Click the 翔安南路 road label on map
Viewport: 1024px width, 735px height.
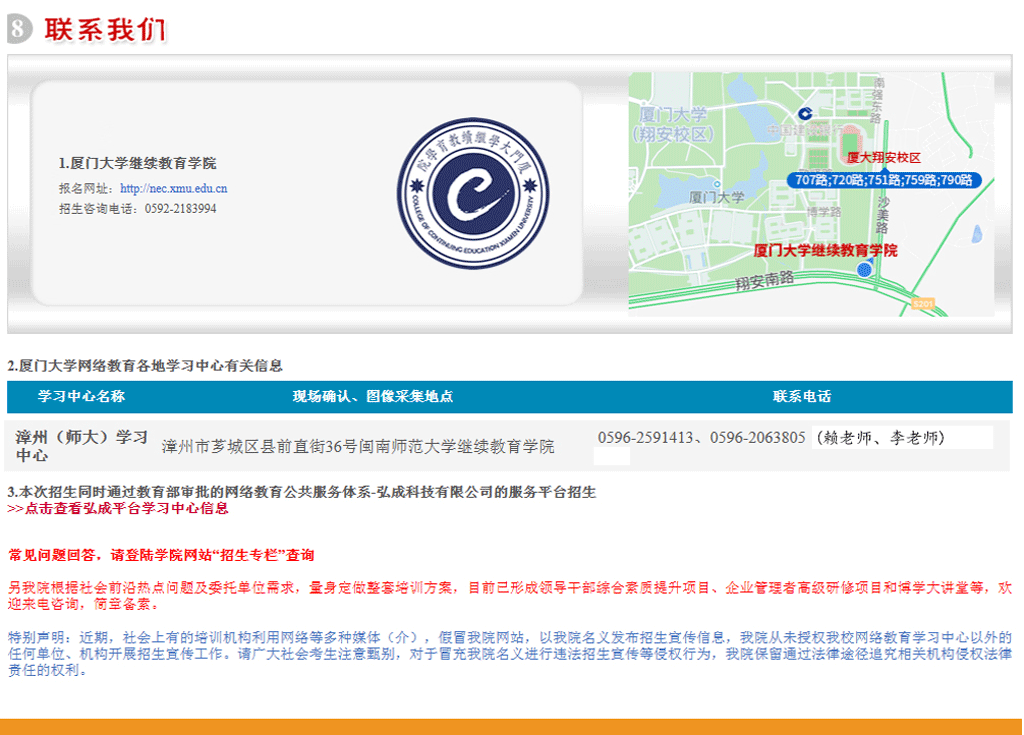tap(765, 280)
